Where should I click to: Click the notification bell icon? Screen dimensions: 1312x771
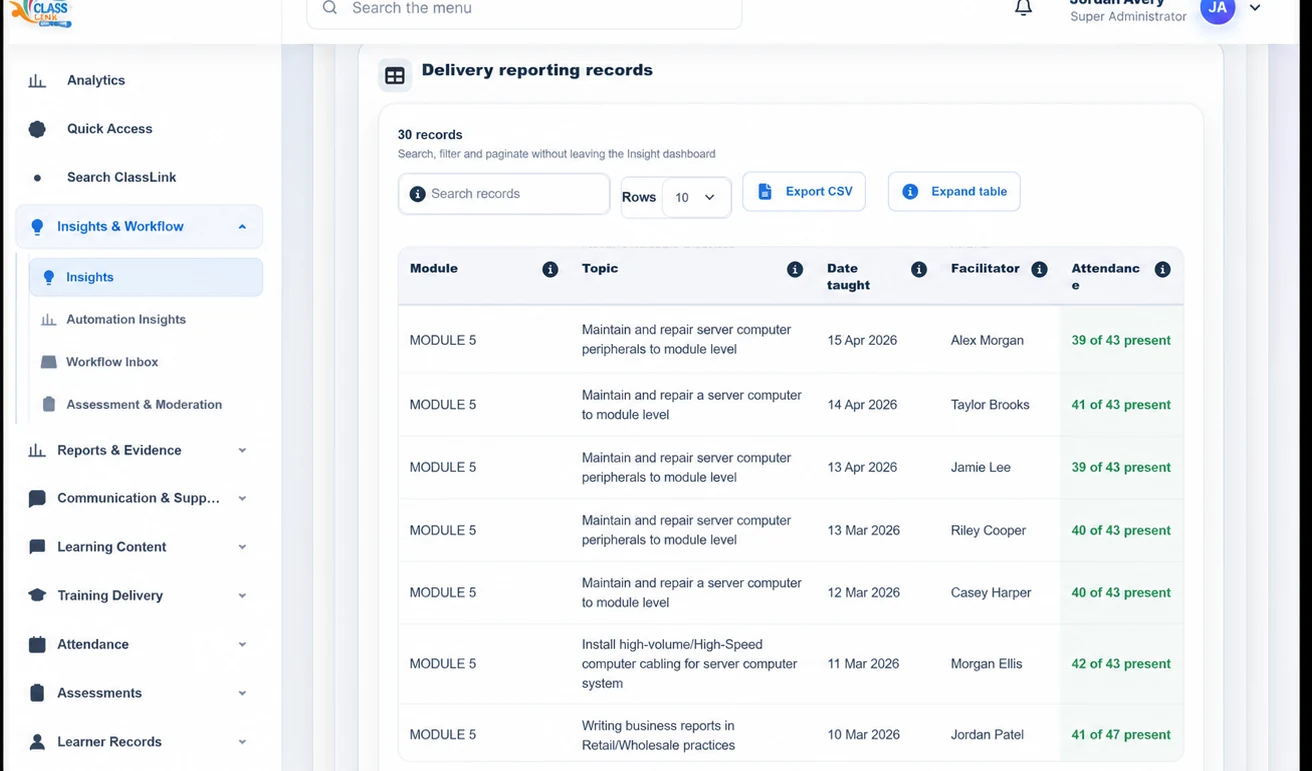1023,8
